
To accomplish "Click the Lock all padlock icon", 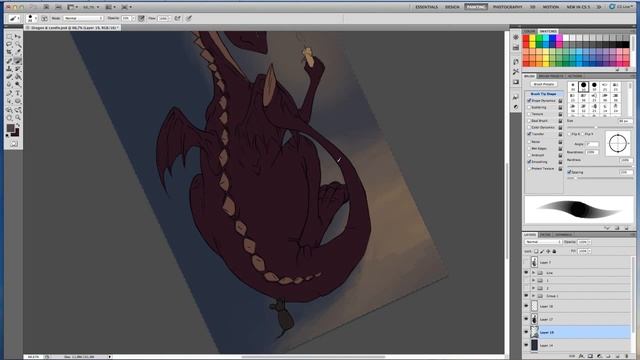I will point(554,251).
